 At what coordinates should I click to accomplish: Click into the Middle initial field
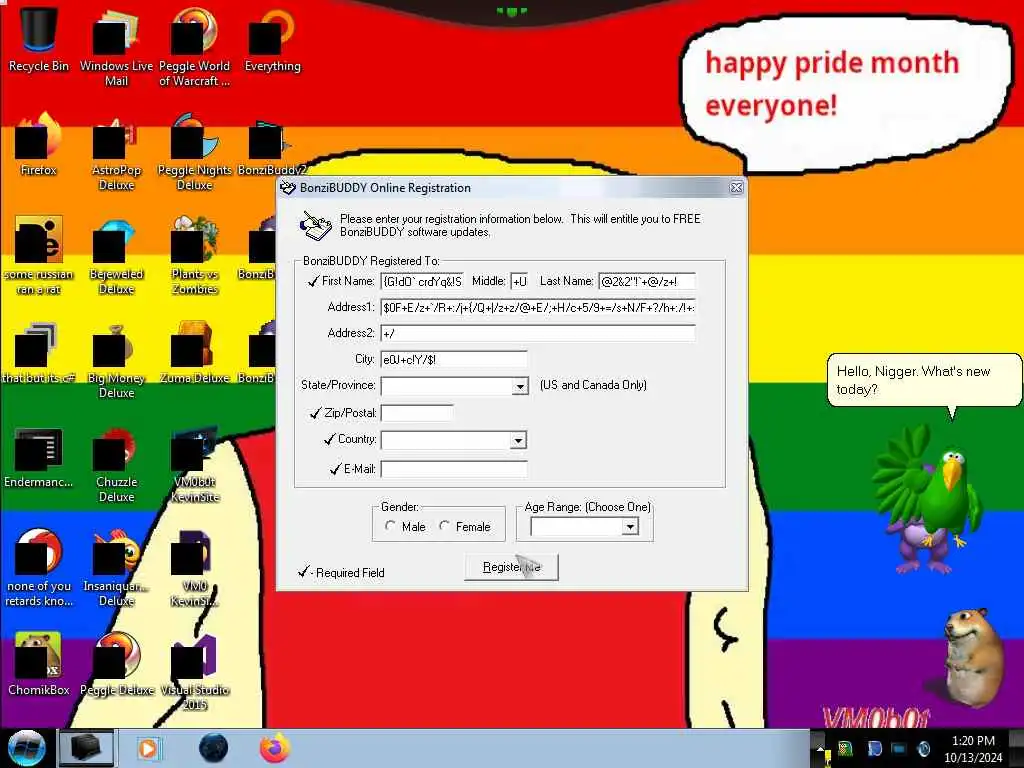point(519,281)
